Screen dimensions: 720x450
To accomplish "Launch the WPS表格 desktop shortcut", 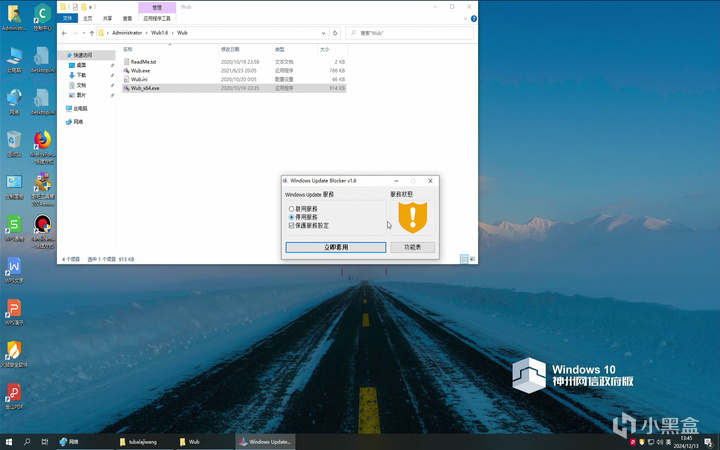I will coord(14,228).
